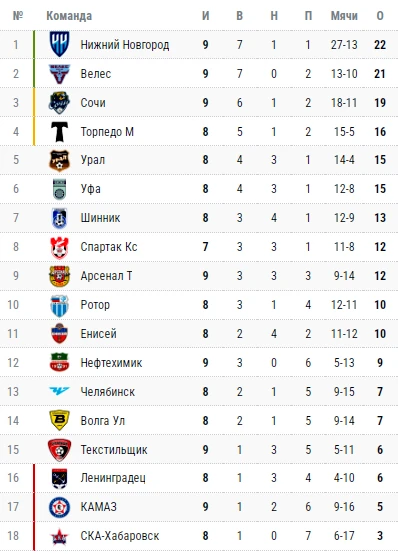The image size is (398, 557).
Task: Click the Ленинградец team name
Action: click(x=113, y=478)
